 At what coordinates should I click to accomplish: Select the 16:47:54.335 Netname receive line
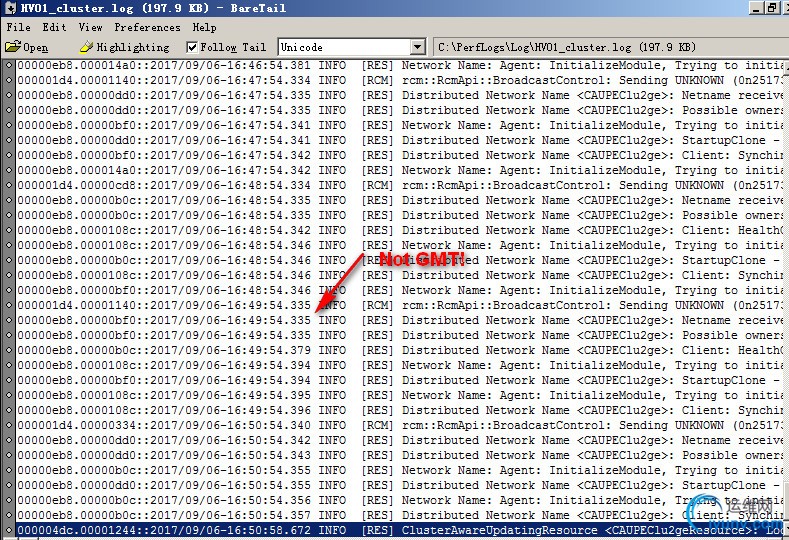tap(400, 95)
